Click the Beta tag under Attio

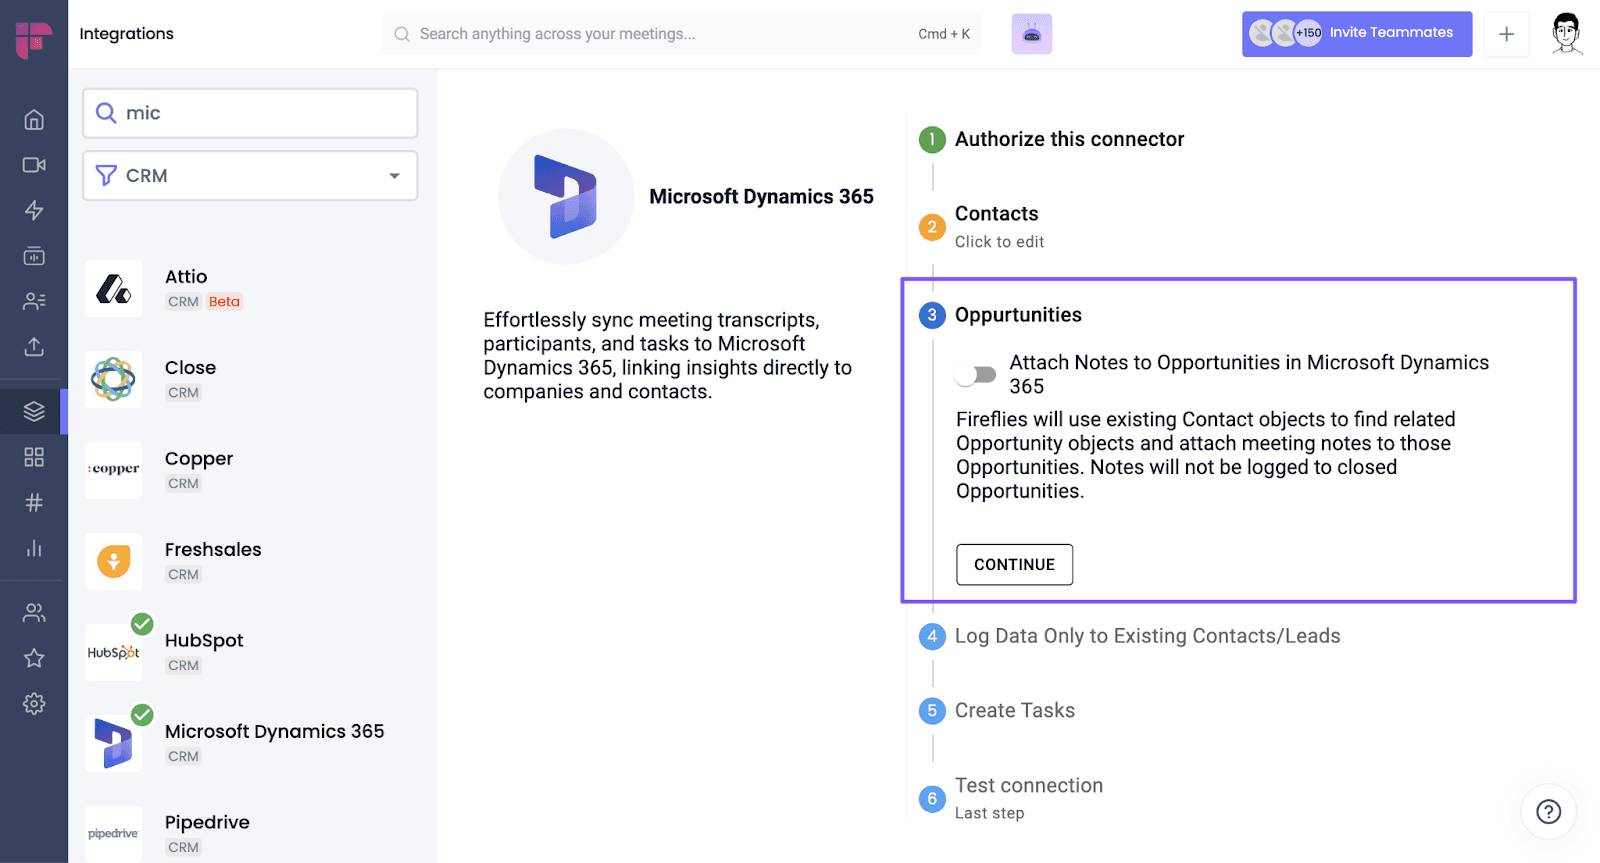coord(224,302)
